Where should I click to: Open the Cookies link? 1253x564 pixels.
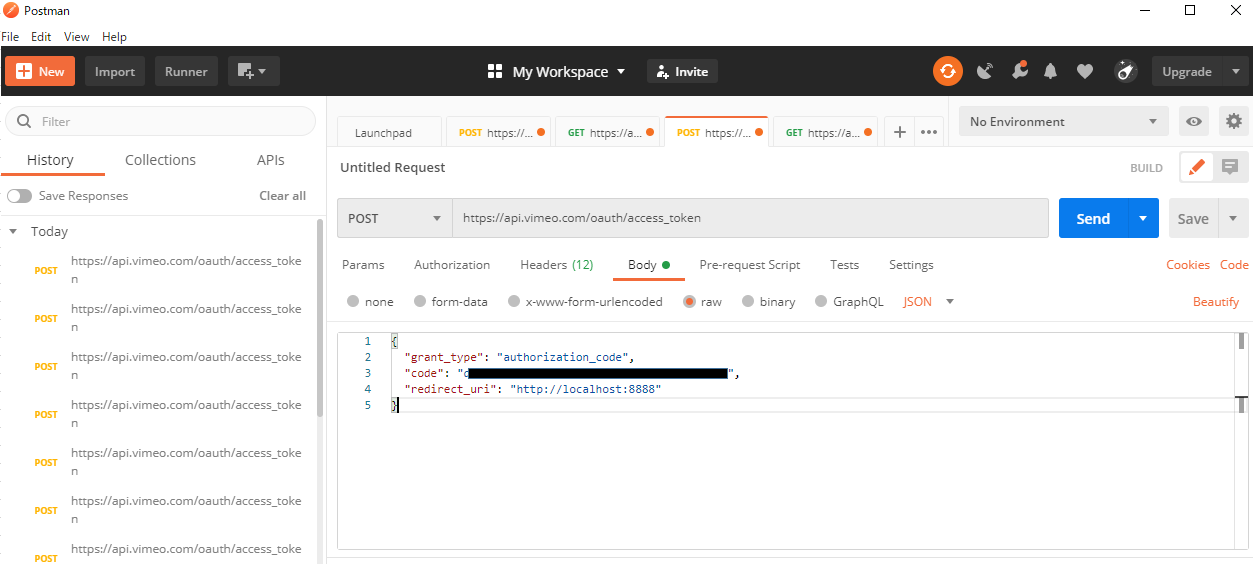pos(1188,265)
